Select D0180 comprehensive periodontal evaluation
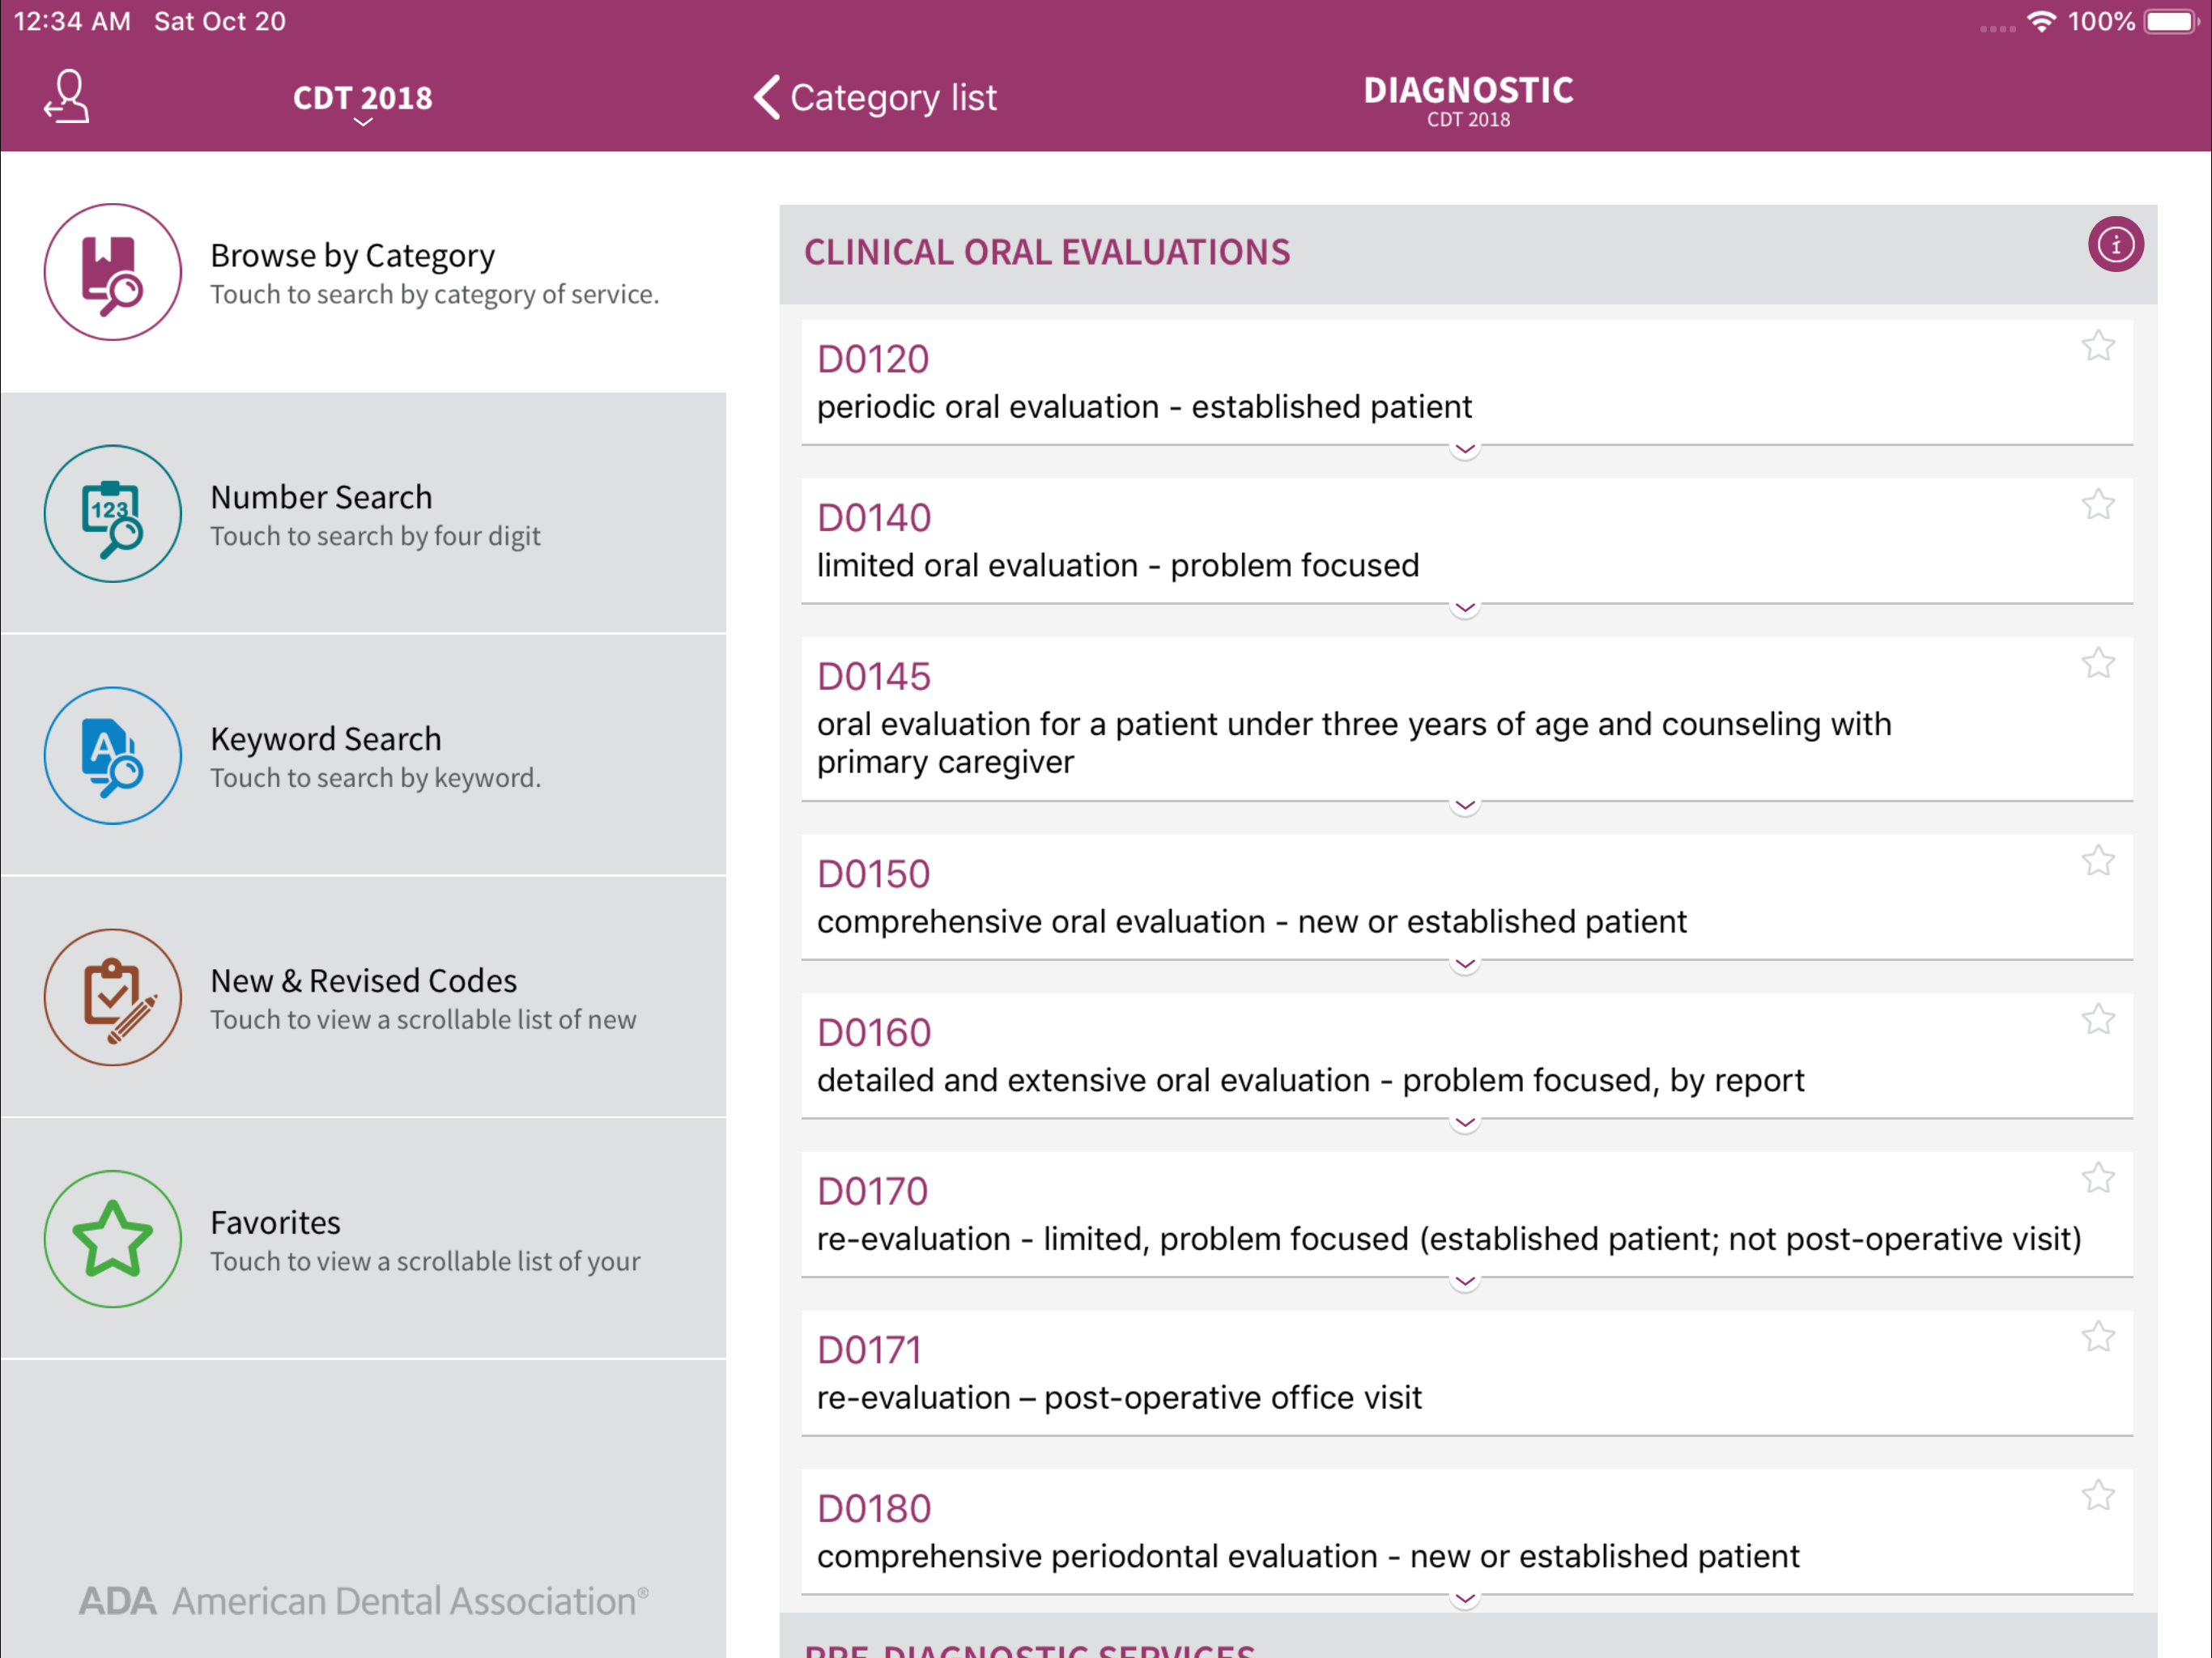 point(1467,1532)
